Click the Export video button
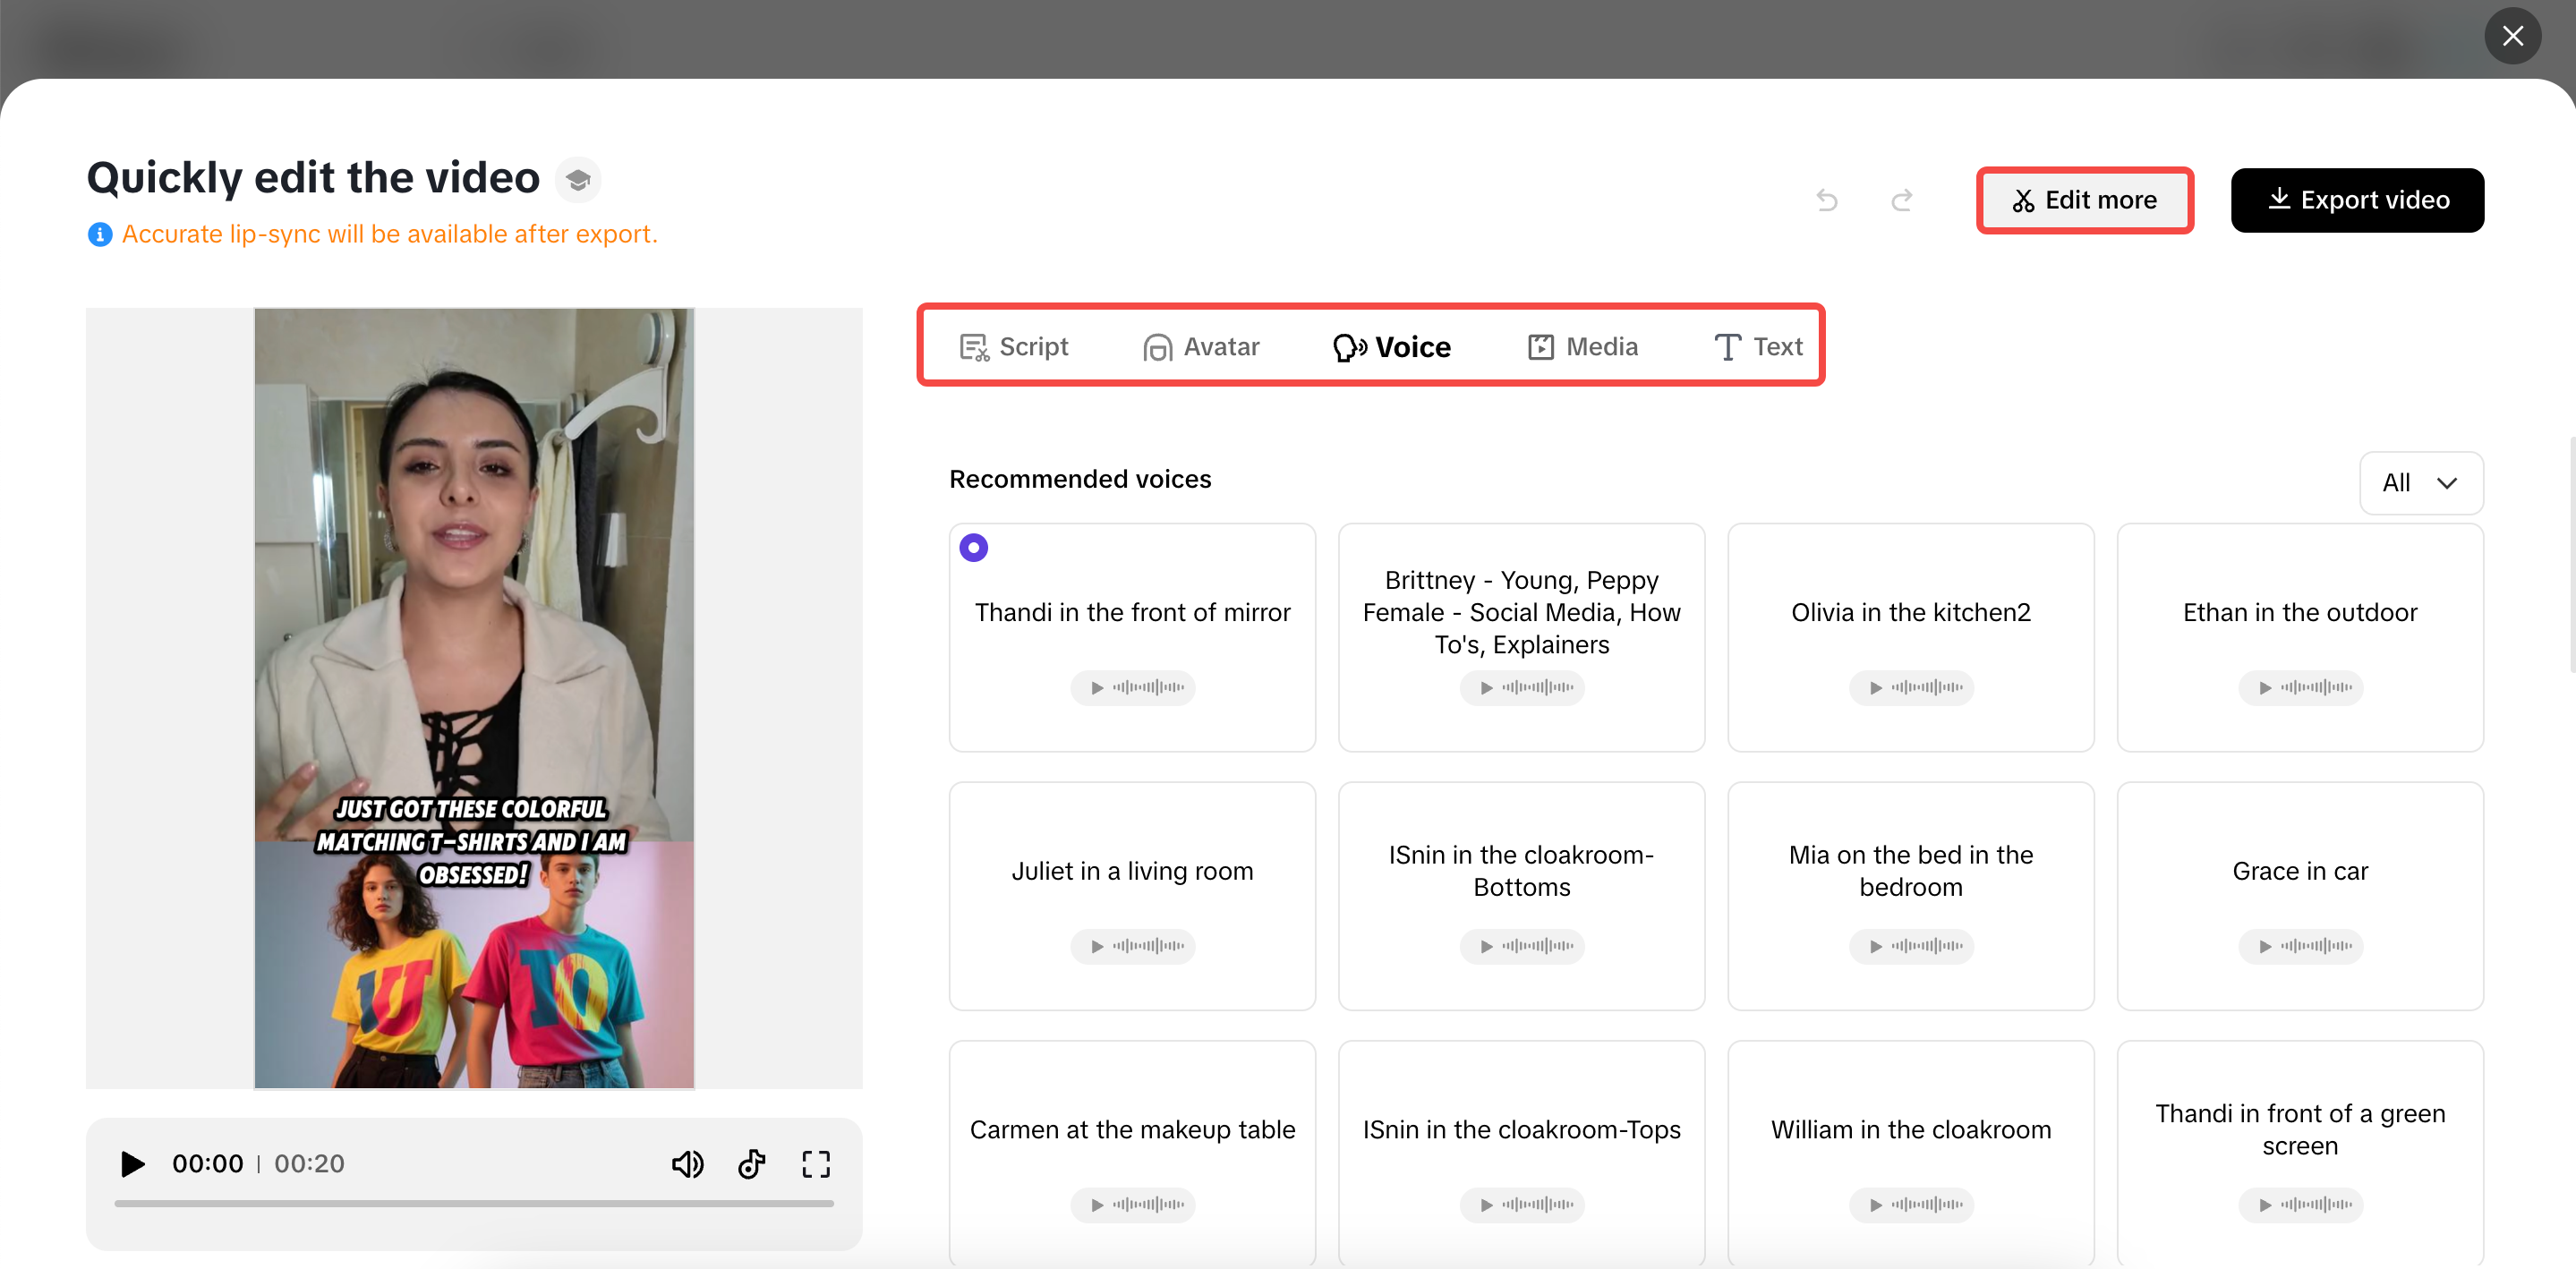Screen dimensions: 2576x1269 2357,200
